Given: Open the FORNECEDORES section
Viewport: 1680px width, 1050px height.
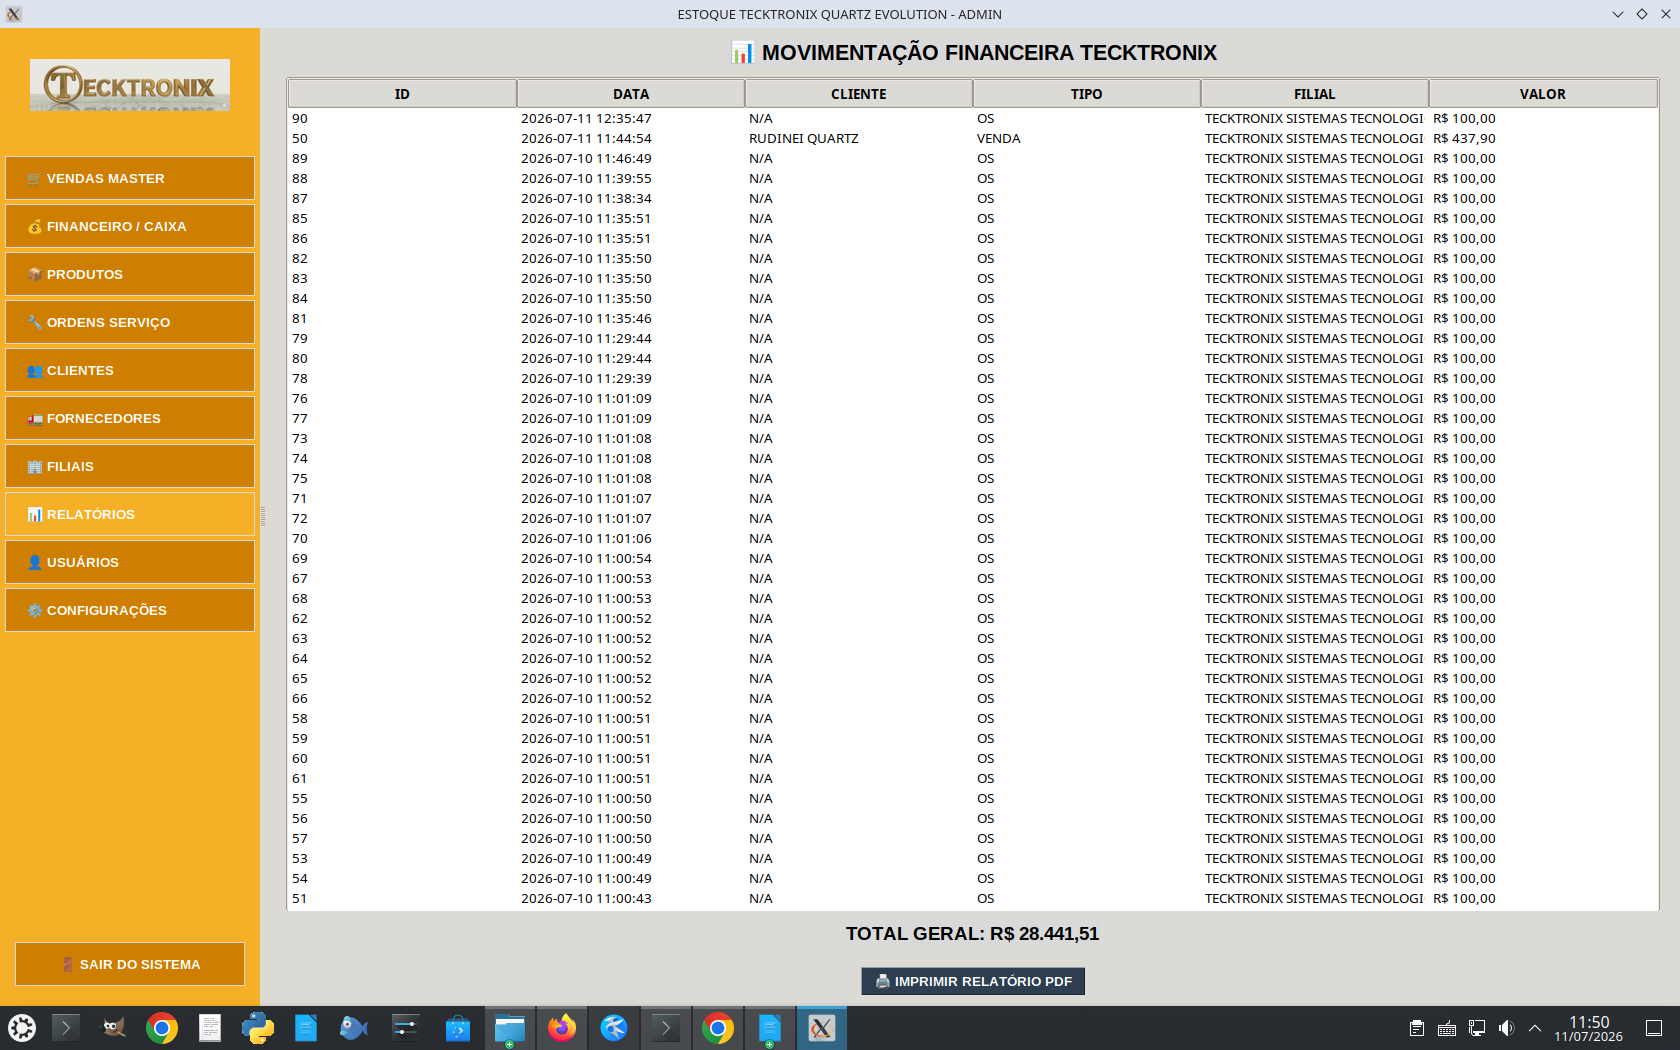Looking at the screenshot, I should point(130,418).
